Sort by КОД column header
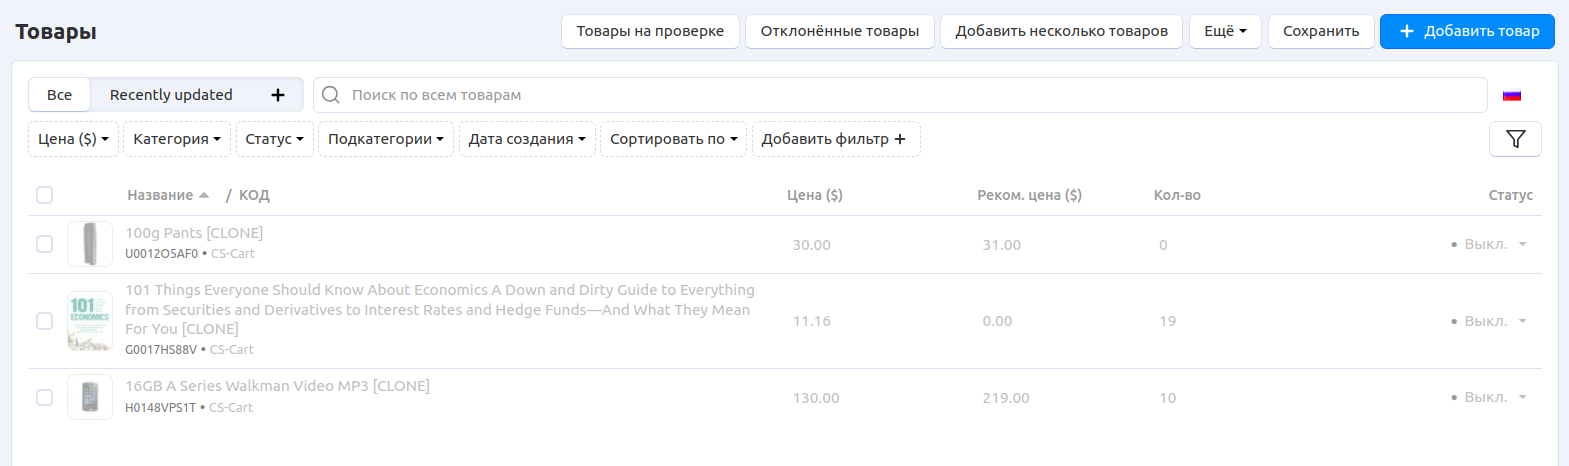 click(254, 195)
